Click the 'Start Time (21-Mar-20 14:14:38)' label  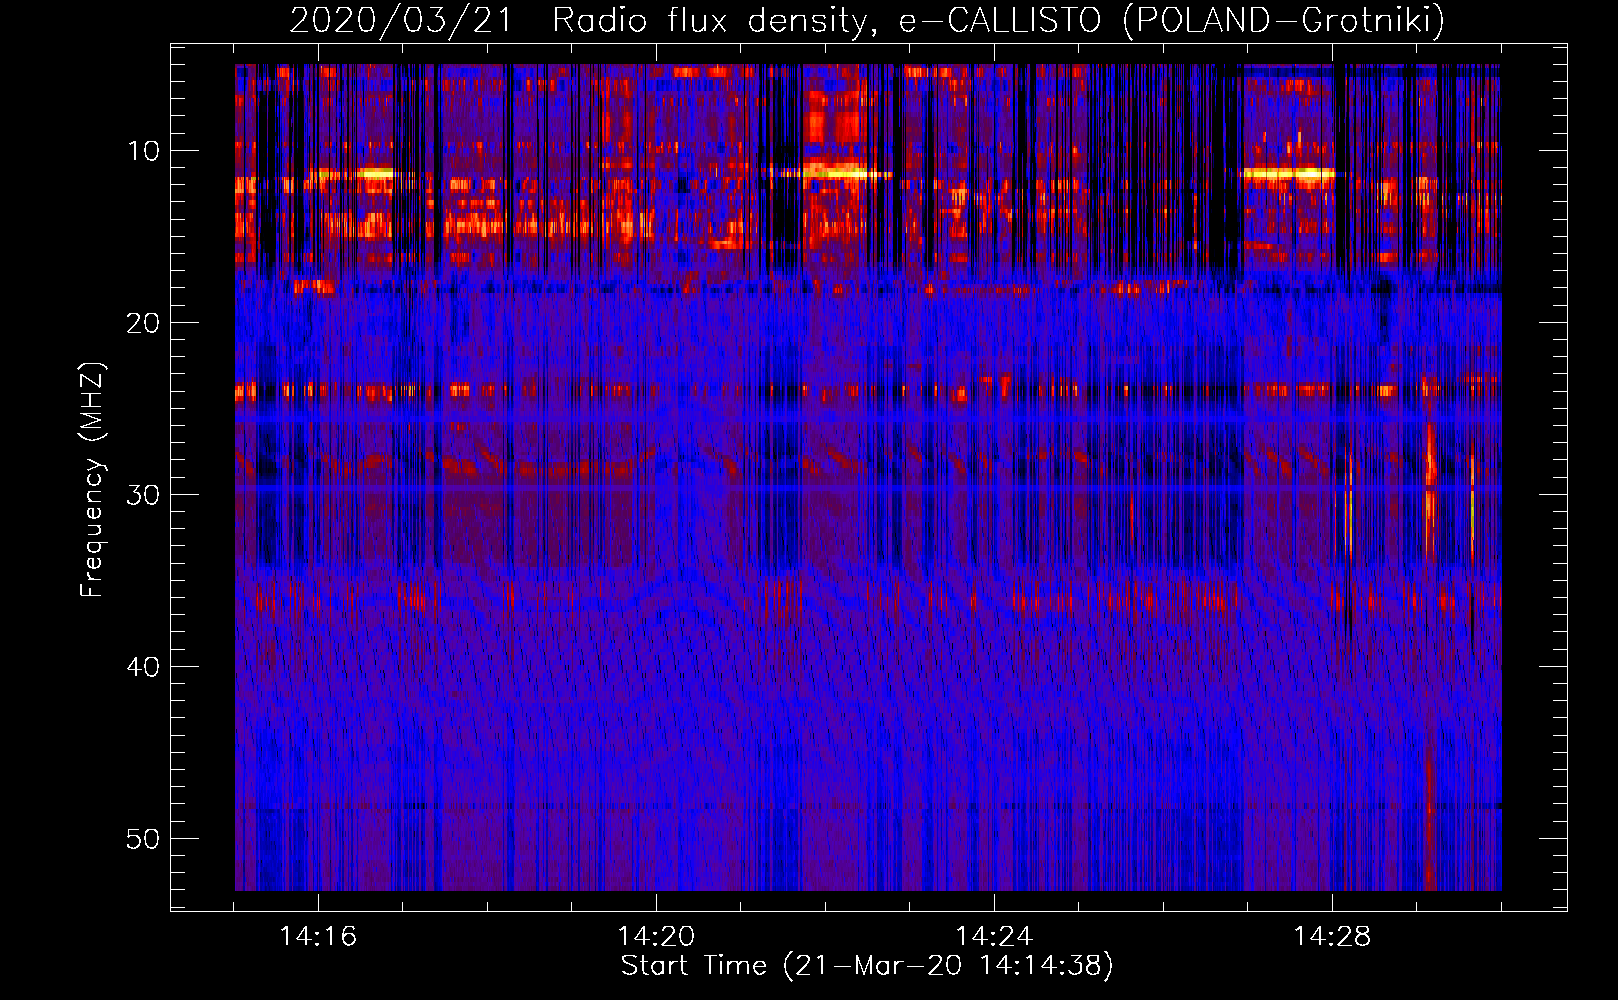click(x=867, y=966)
